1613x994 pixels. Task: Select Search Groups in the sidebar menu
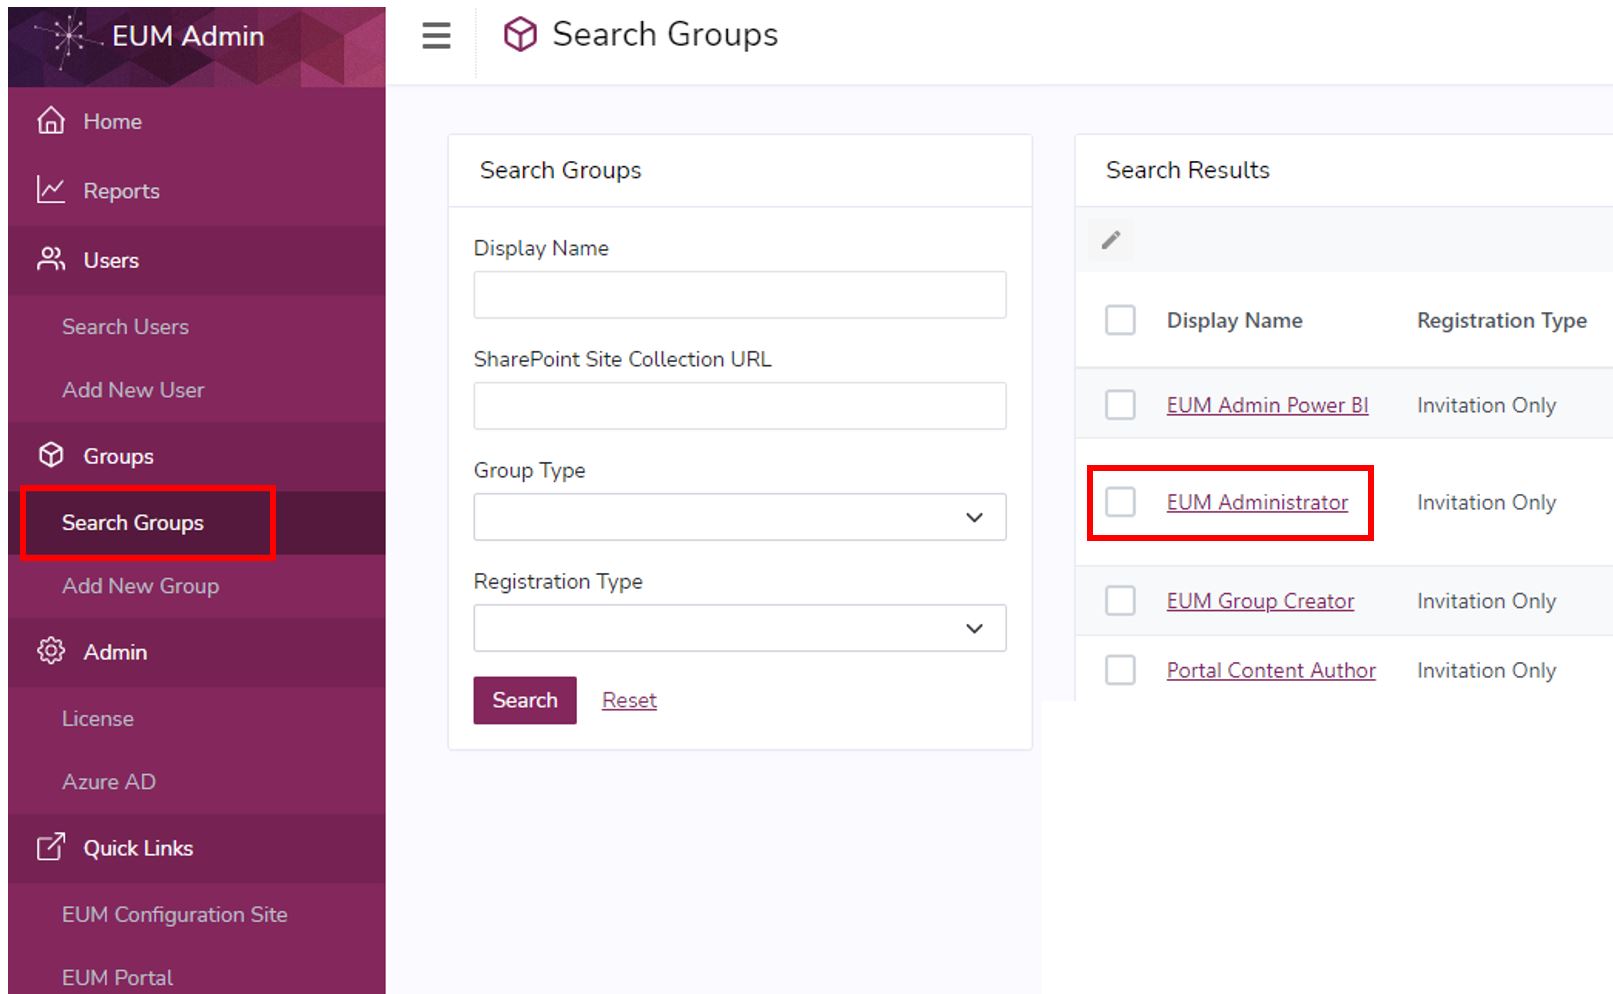[131, 522]
